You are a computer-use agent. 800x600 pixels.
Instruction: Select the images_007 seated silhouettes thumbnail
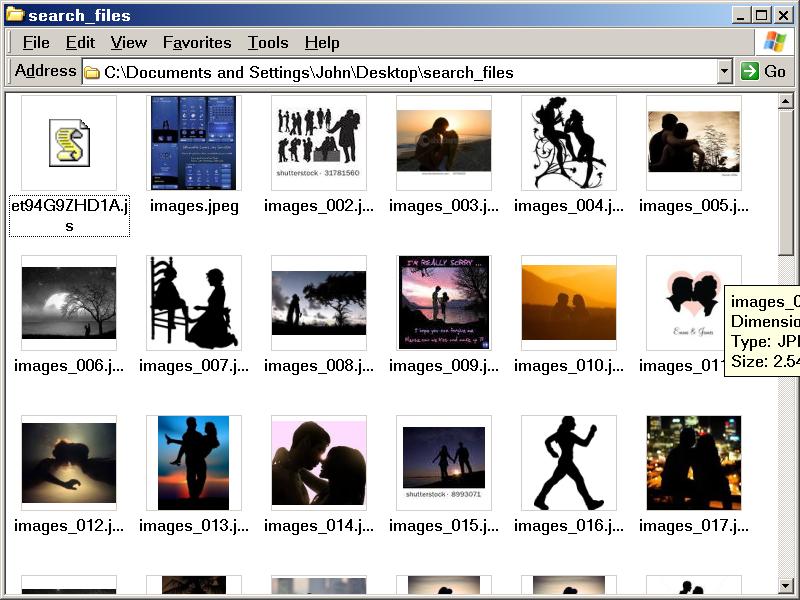194,303
